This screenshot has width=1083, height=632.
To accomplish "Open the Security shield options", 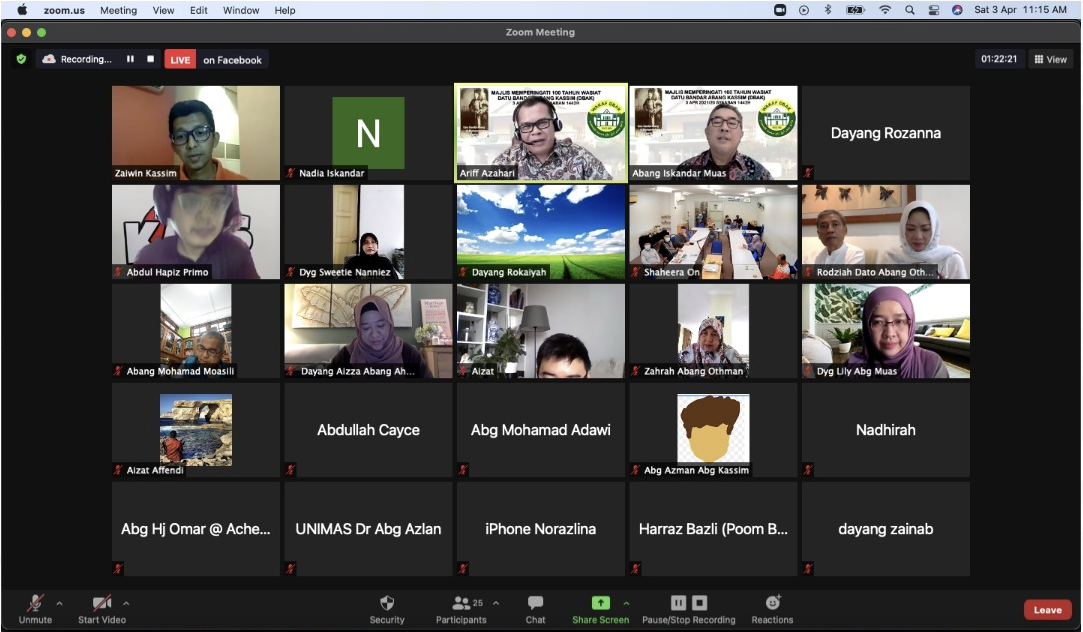I will (x=387, y=609).
